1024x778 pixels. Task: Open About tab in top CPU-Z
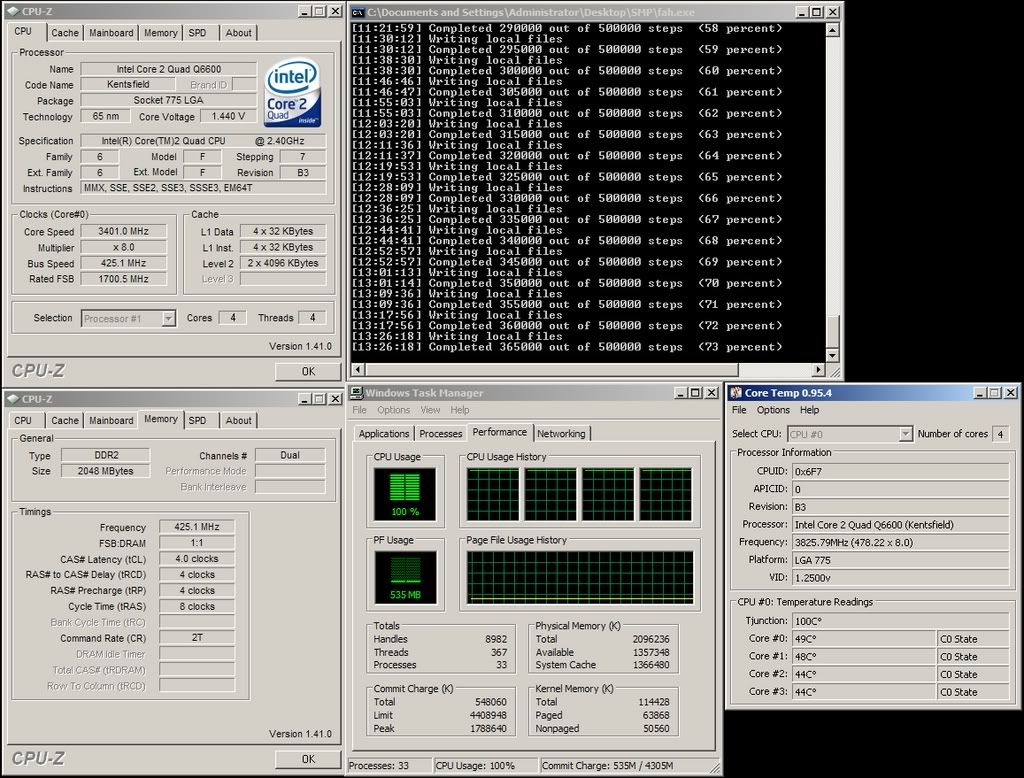(238, 33)
